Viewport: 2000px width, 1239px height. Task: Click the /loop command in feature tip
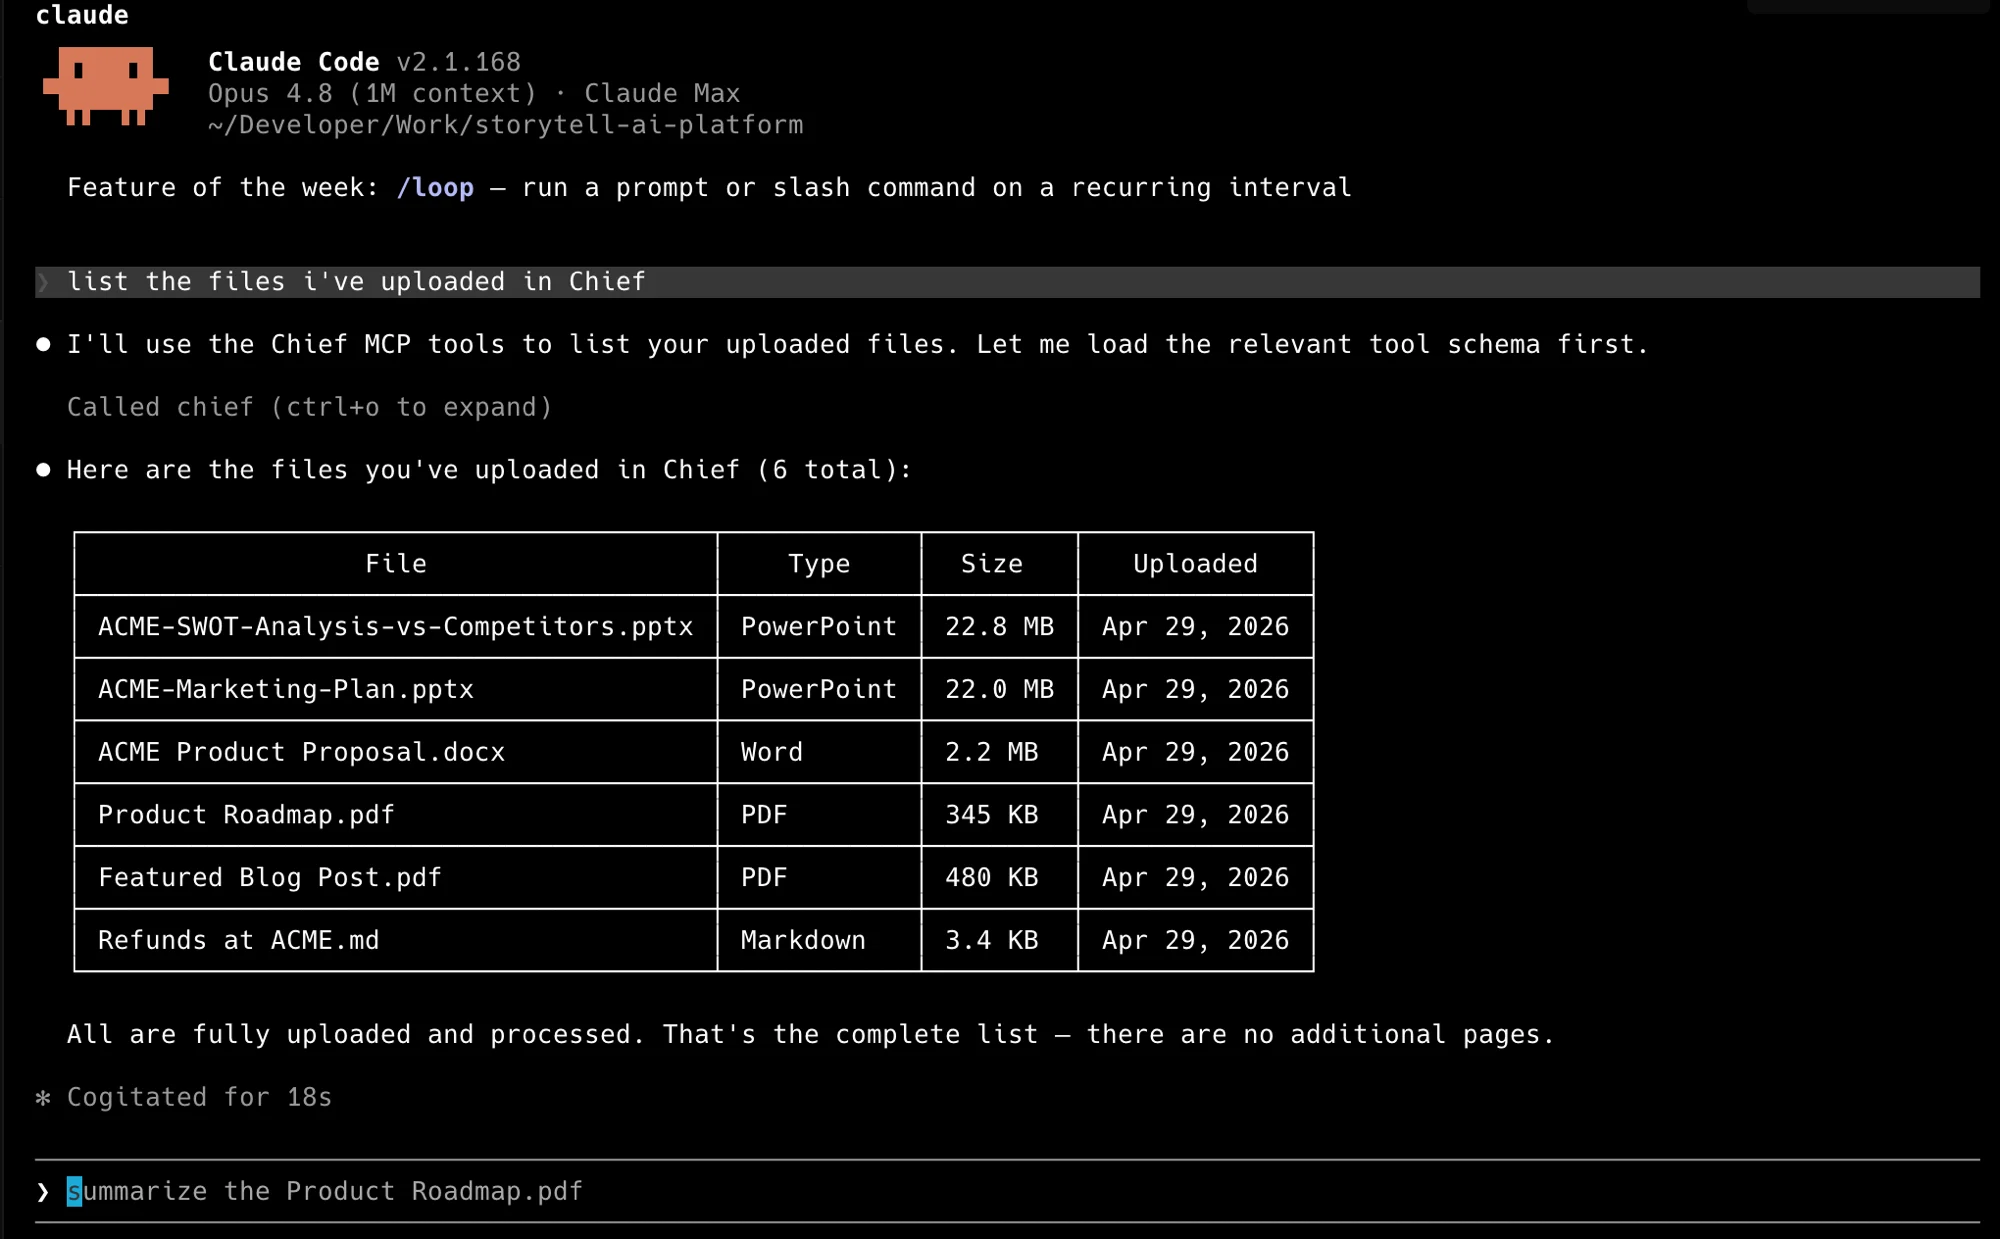tap(435, 188)
